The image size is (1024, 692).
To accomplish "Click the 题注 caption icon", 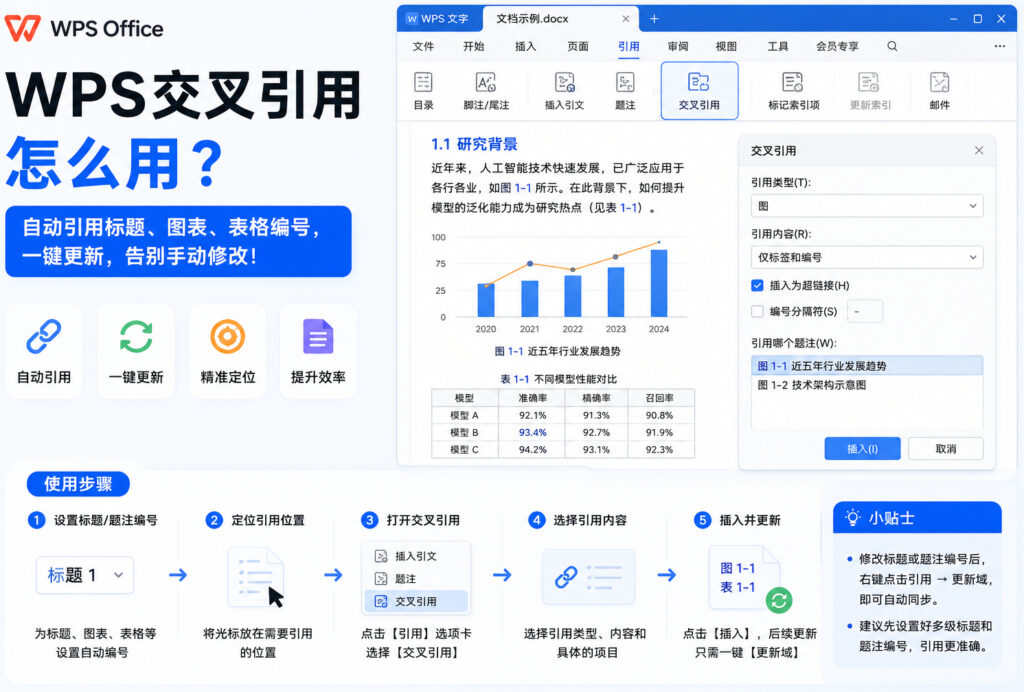I will coord(625,82).
